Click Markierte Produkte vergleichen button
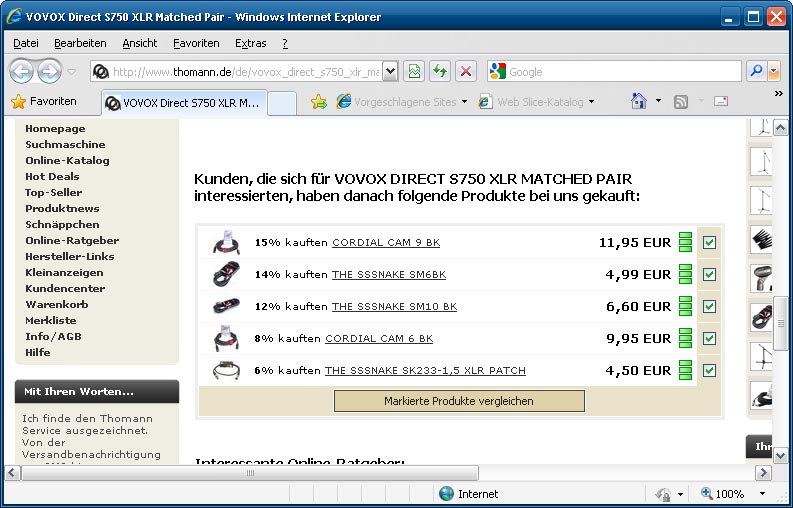This screenshot has width=793, height=508. [459, 401]
